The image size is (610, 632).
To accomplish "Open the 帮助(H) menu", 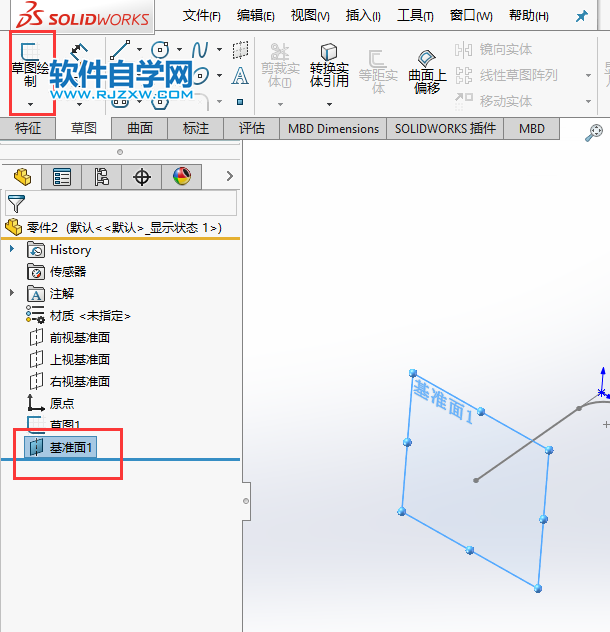I will (x=529, y=16).
